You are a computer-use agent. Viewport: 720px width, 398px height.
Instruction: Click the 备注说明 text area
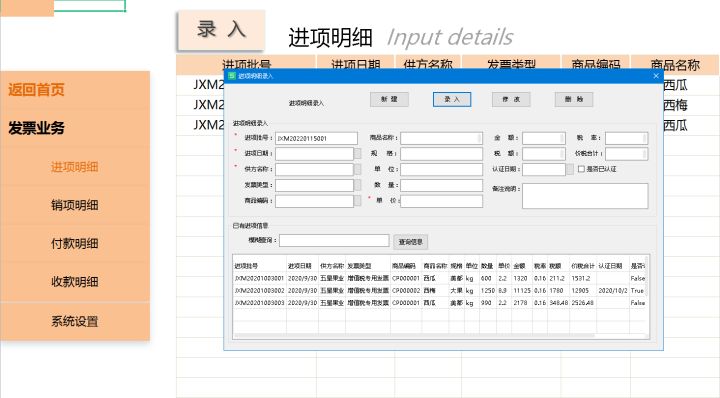coord(585,196)
